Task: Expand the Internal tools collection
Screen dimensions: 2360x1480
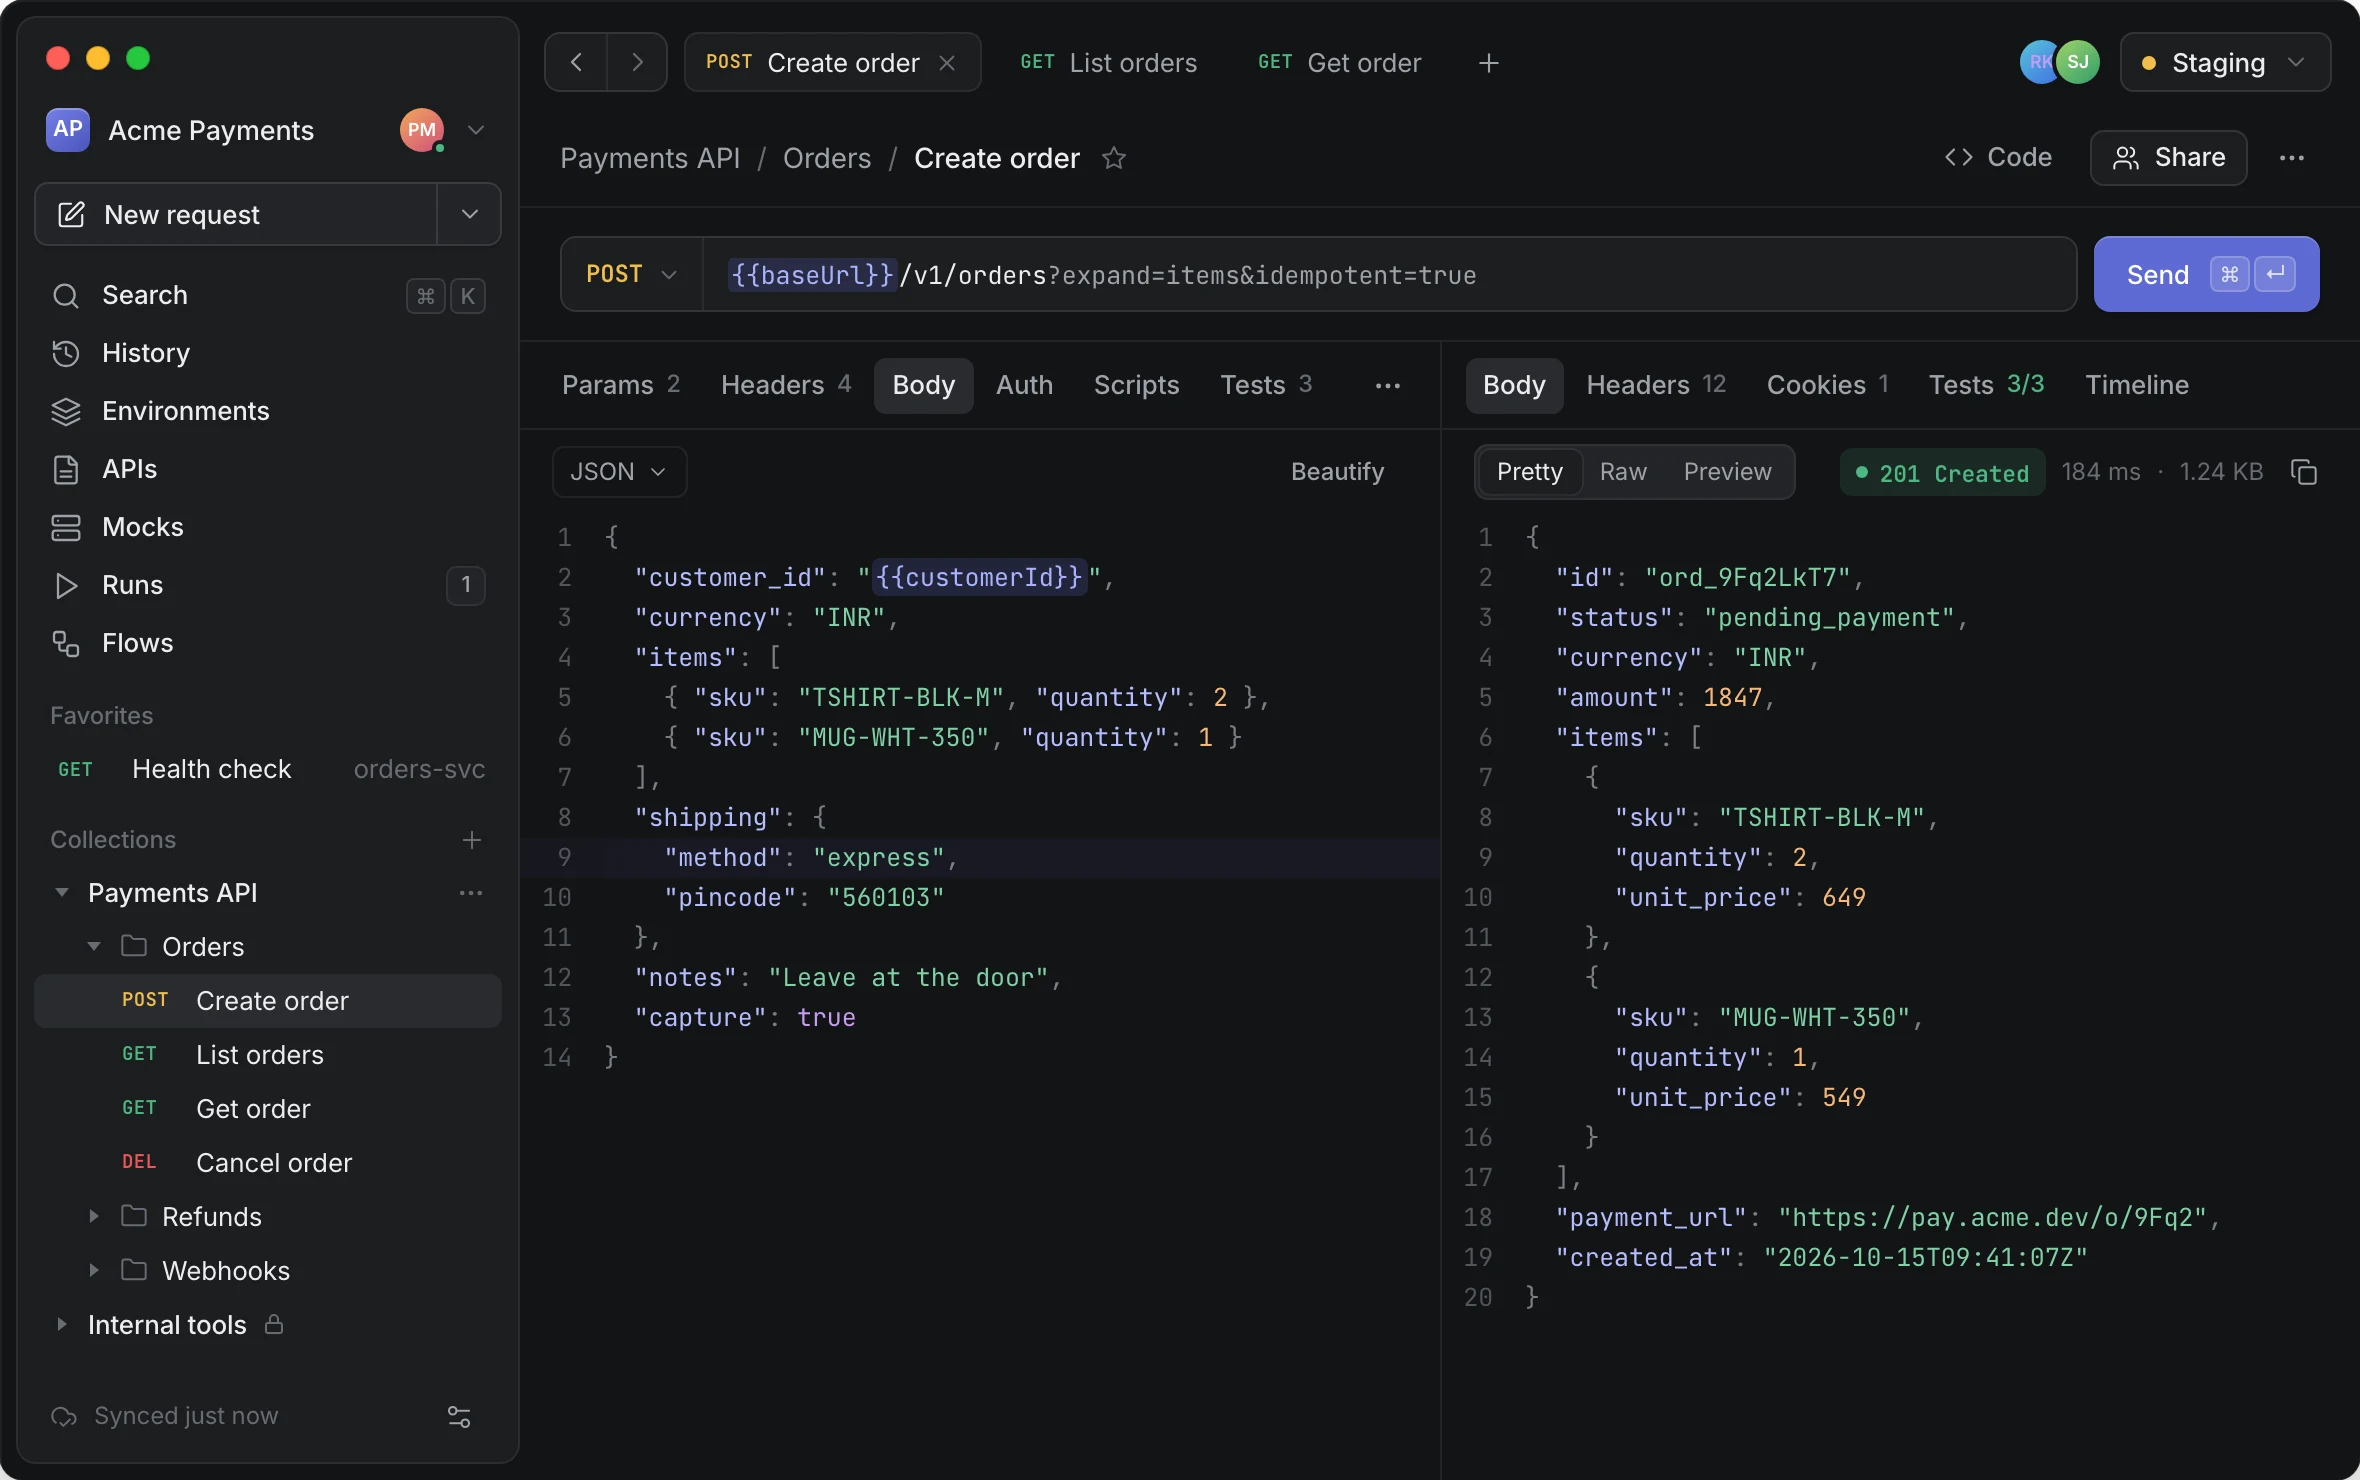Action: pos(62,1324)
